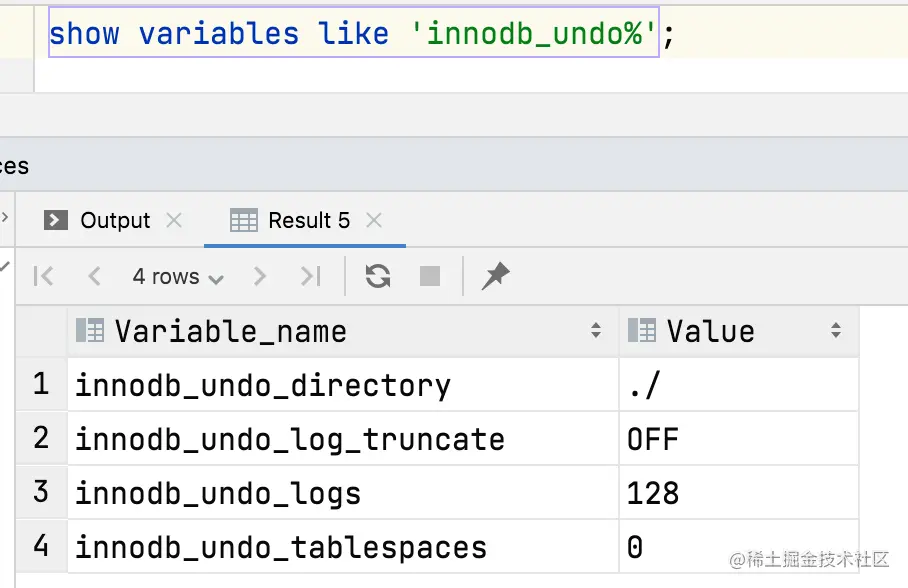Jump to last page of results

311,276
